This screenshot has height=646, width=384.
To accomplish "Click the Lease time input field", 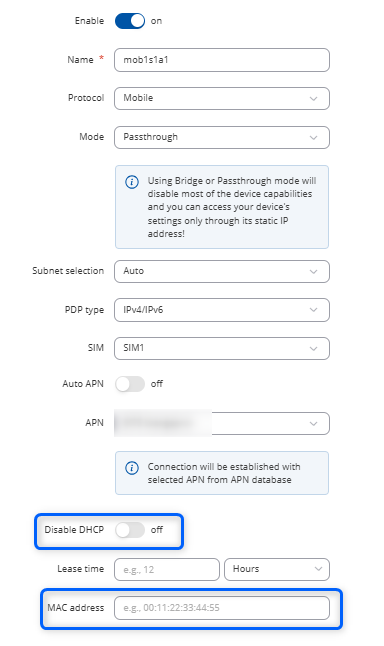I will pos(167,569).
